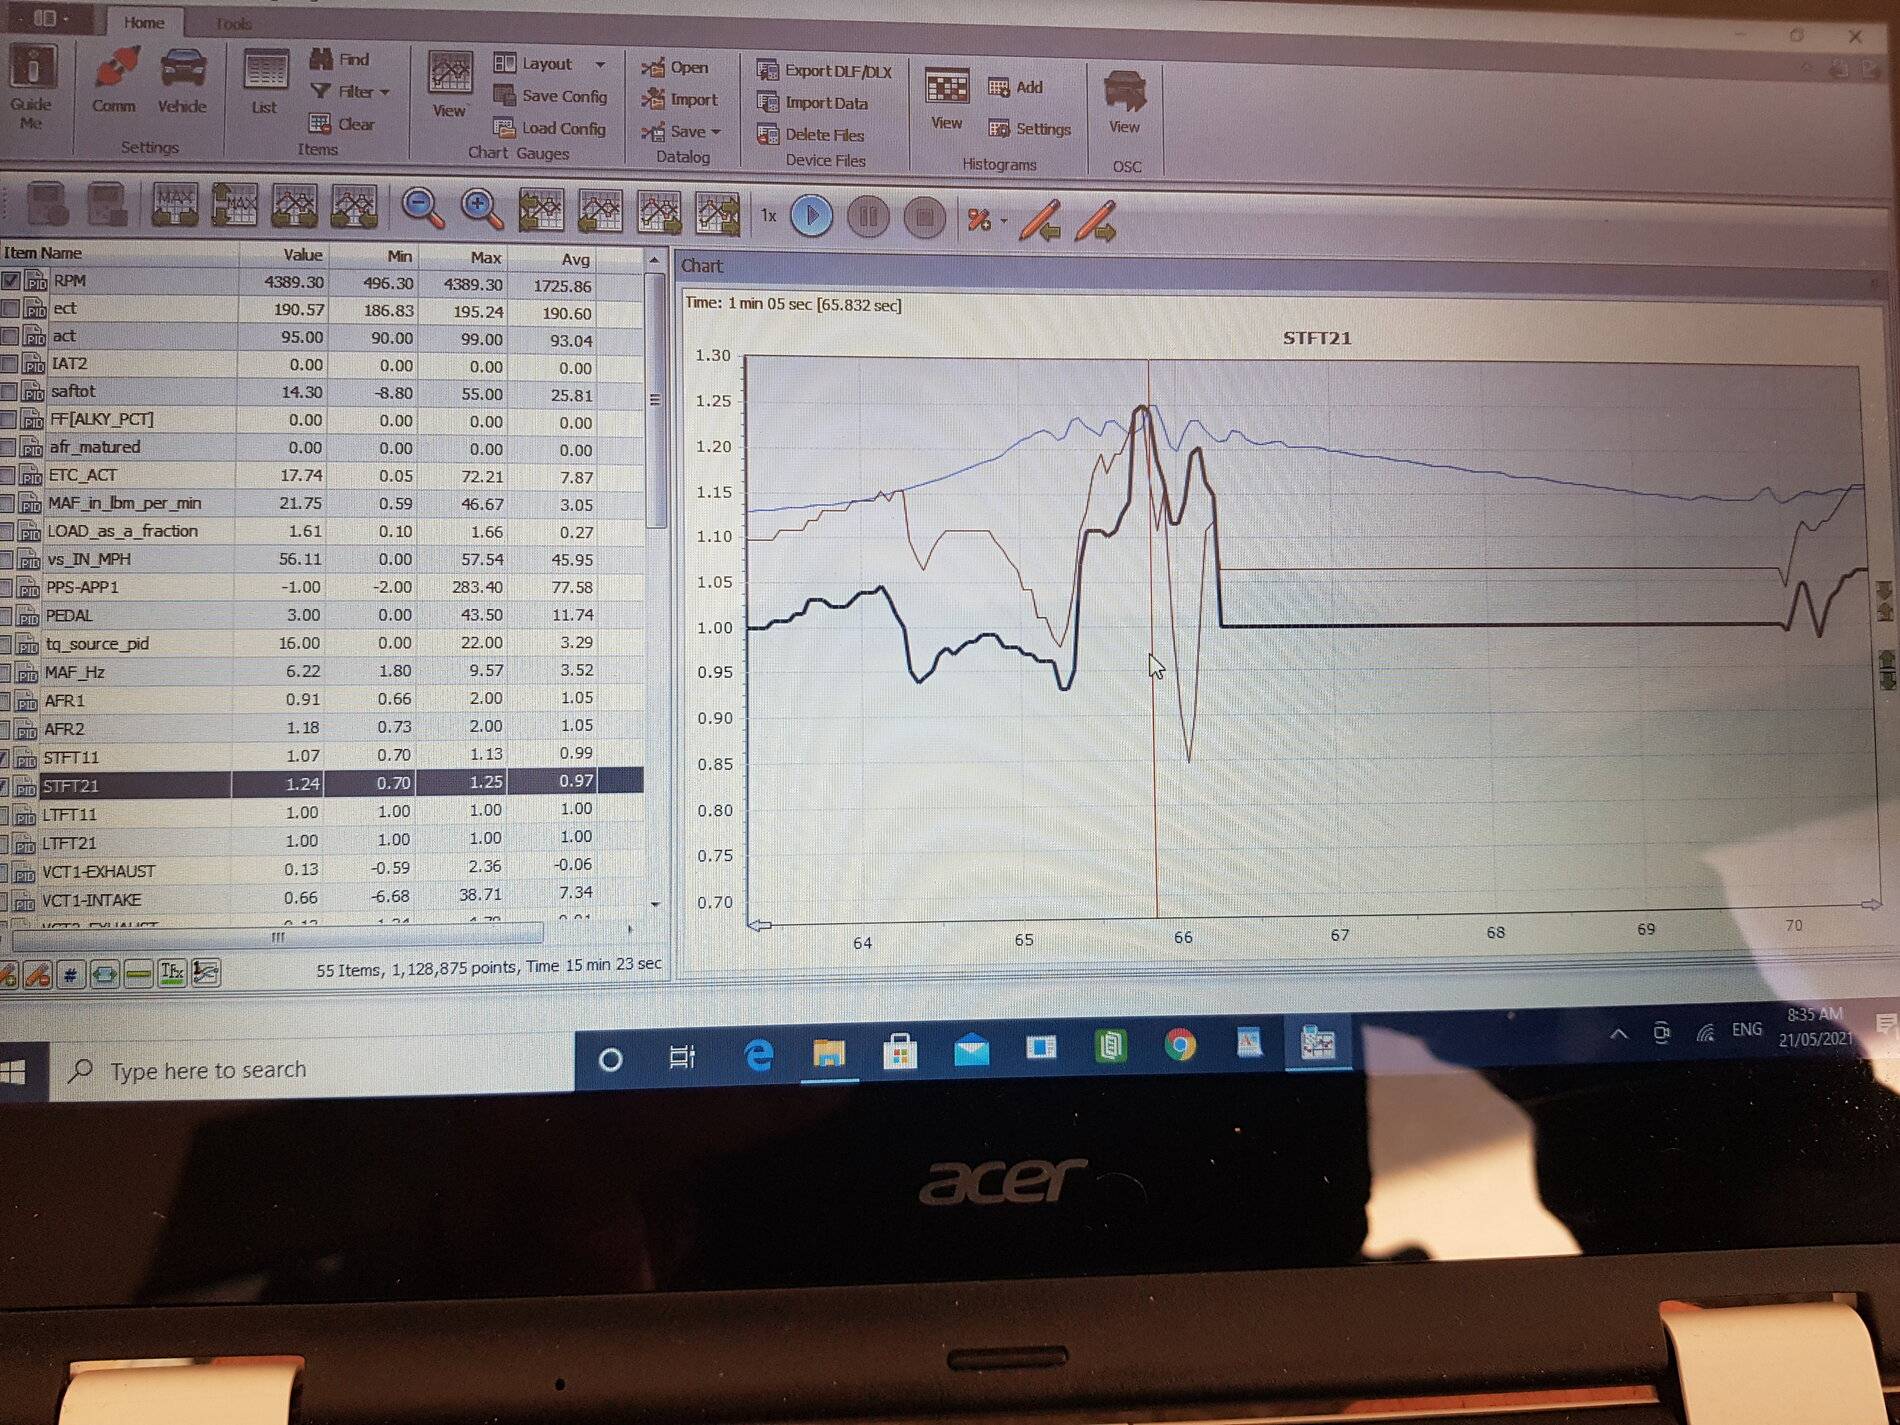
Task: Click the zoom in magnifier icon
Action: [x=482, y=209]
